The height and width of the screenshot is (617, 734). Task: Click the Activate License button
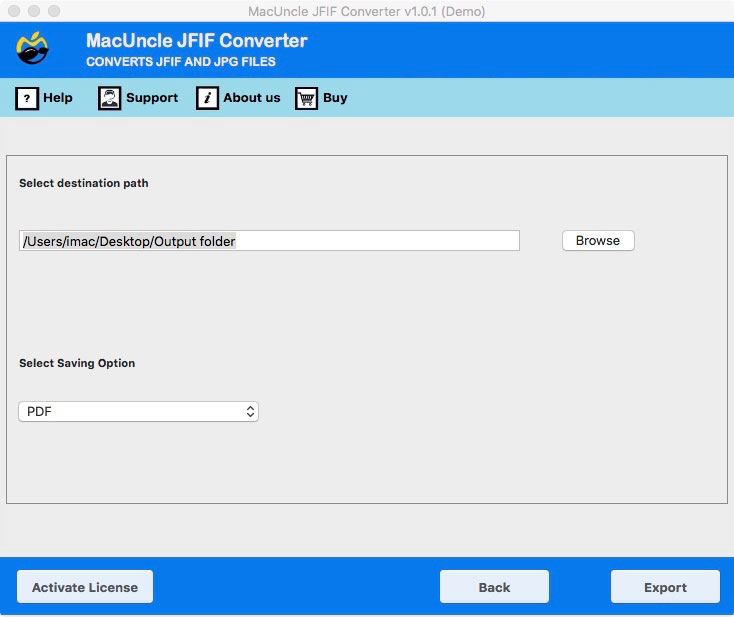[85, 587]
